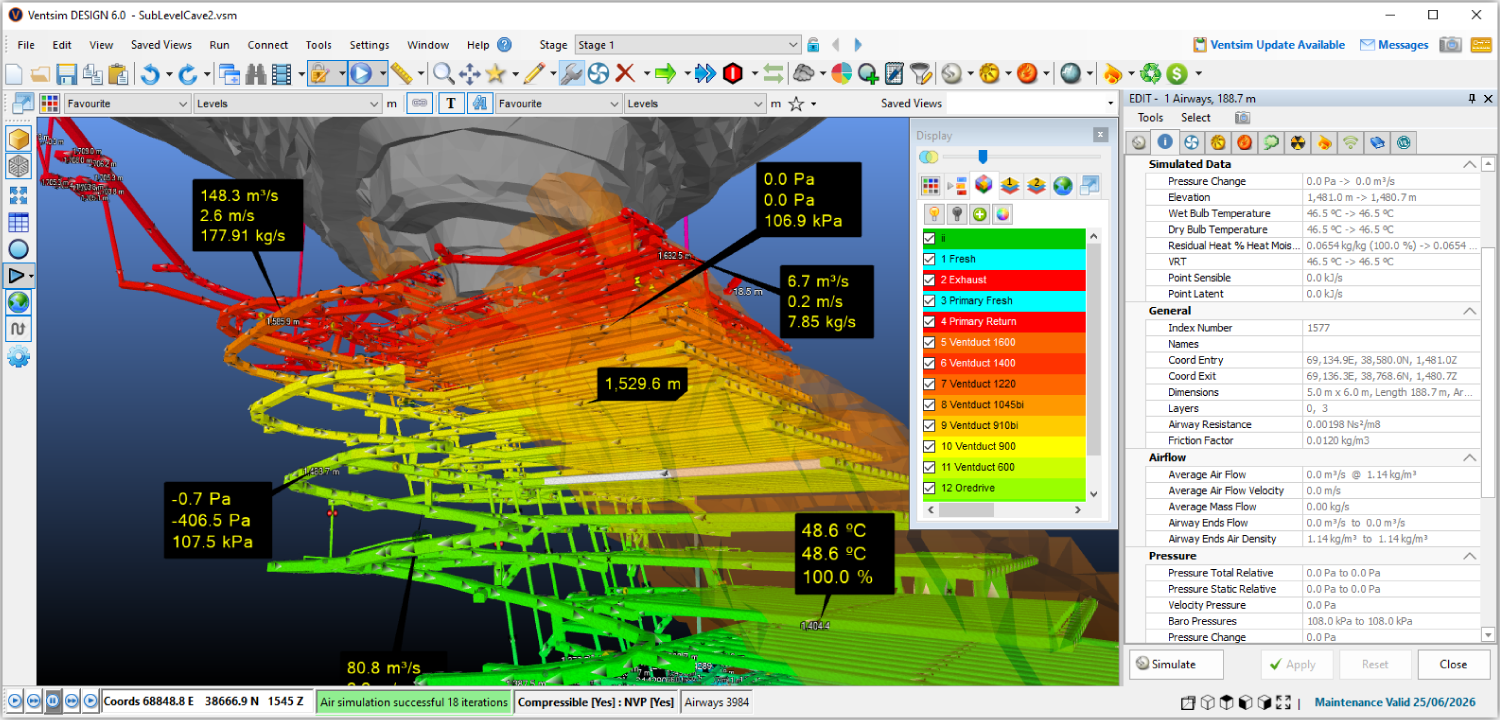Click the blue settings gear in left sidebar
1500x720 pixels.
[x=18, y=357]
